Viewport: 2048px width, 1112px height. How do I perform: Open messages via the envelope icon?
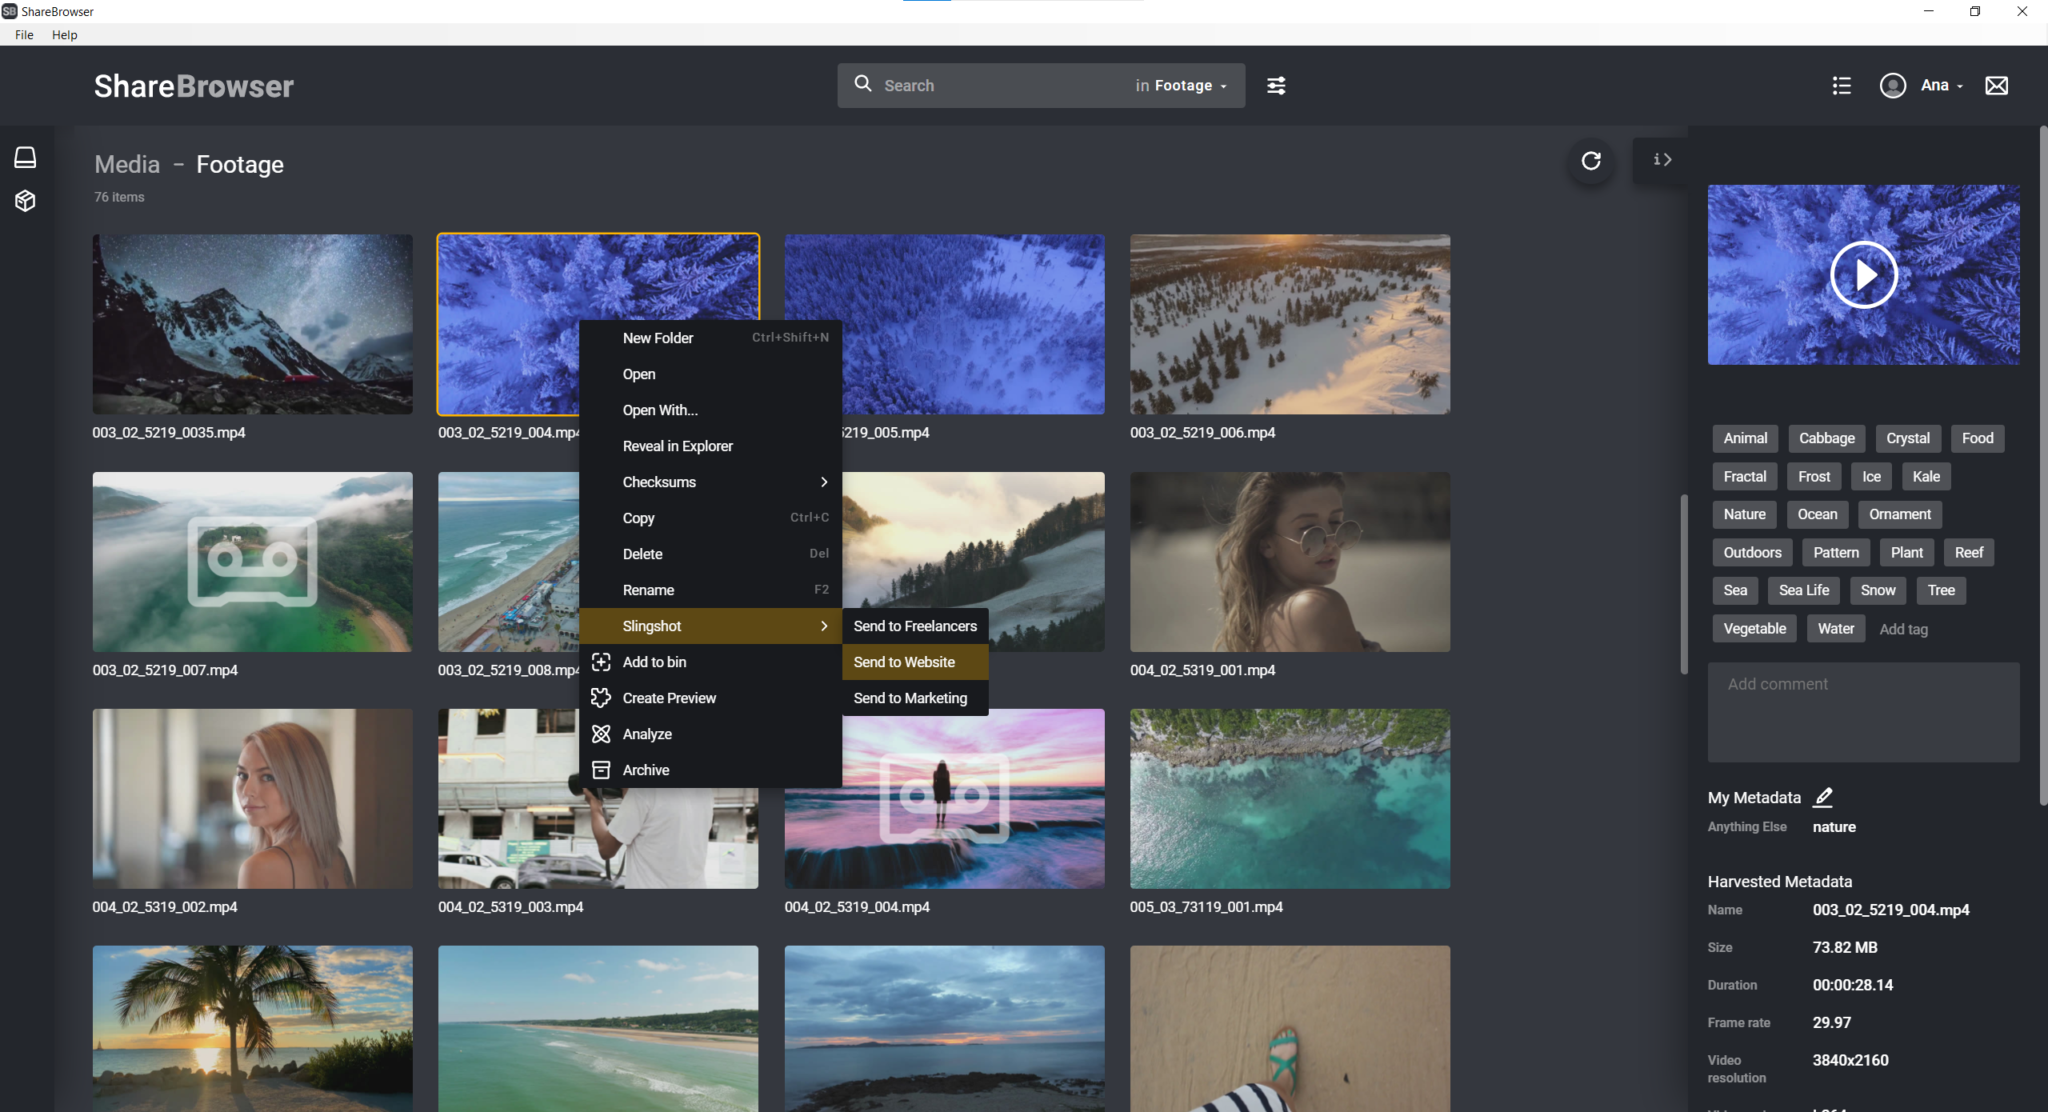tap(1996, 85)
